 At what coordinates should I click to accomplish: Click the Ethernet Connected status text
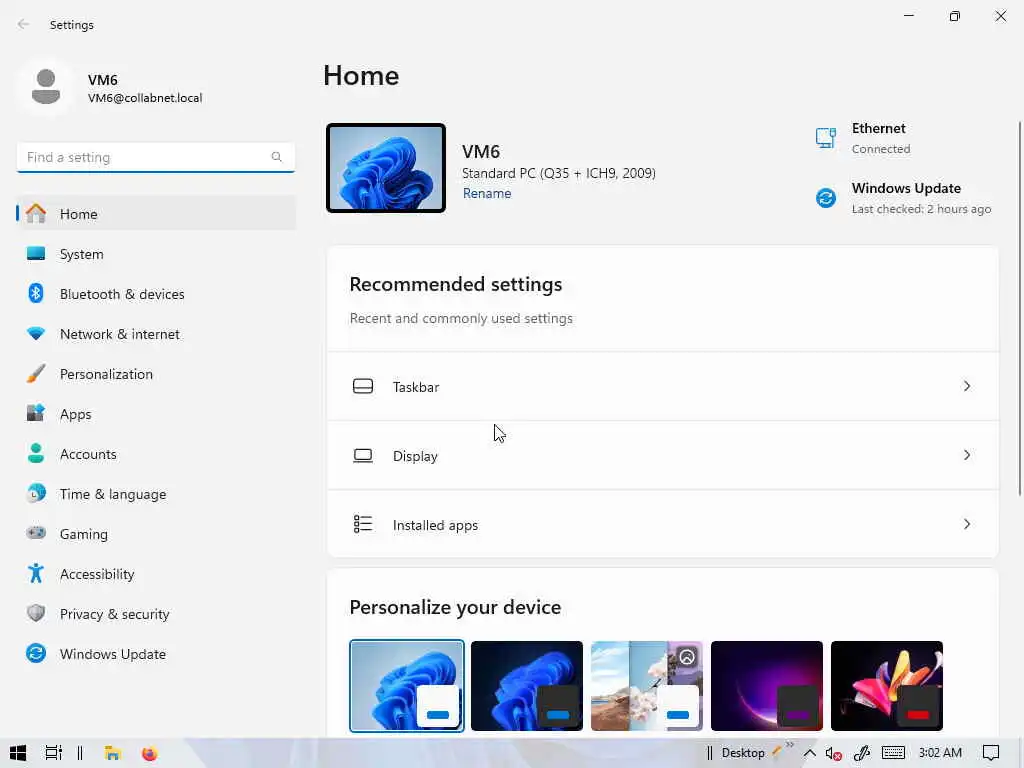coord(880,149)
